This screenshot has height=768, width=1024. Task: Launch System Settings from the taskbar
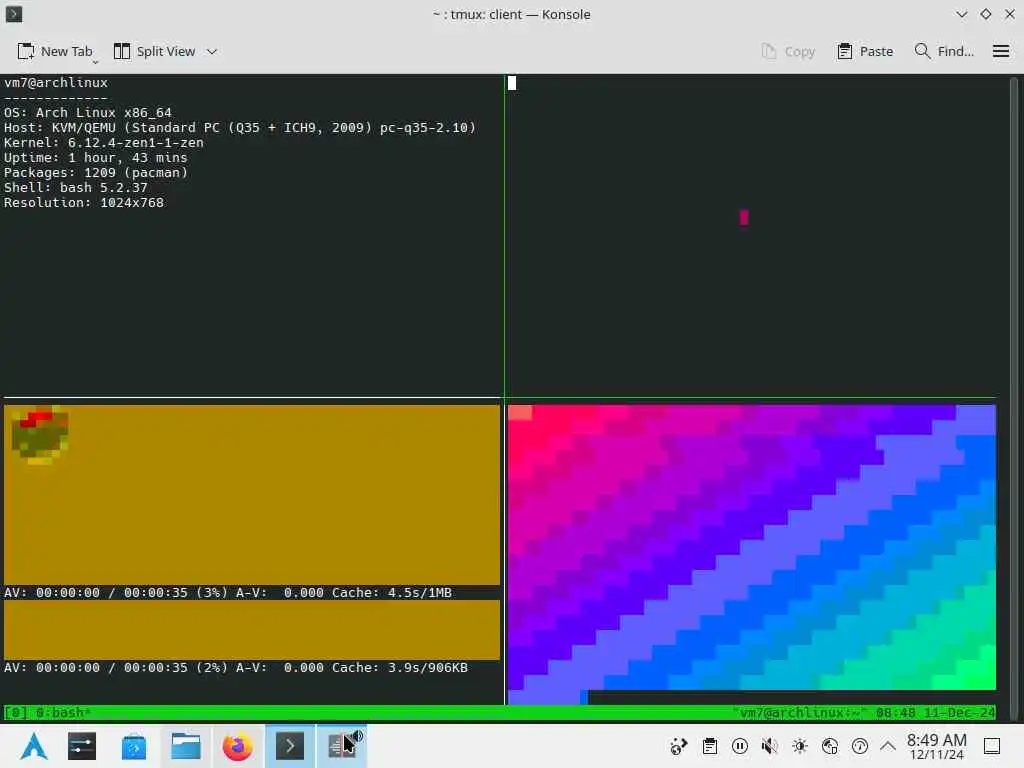[82, 746]
